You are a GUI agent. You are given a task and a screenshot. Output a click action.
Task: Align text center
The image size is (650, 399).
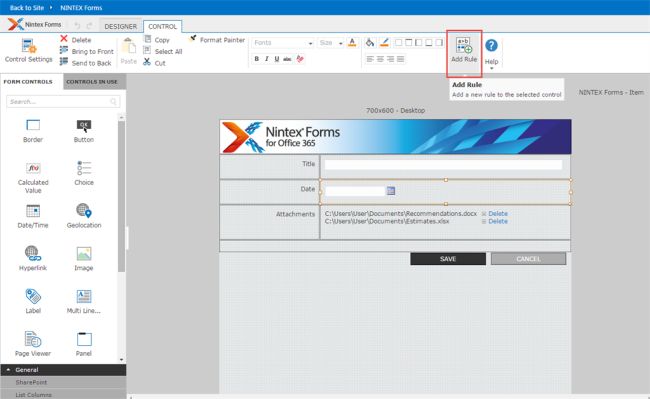pyautogui.click(x=381, y=59)
